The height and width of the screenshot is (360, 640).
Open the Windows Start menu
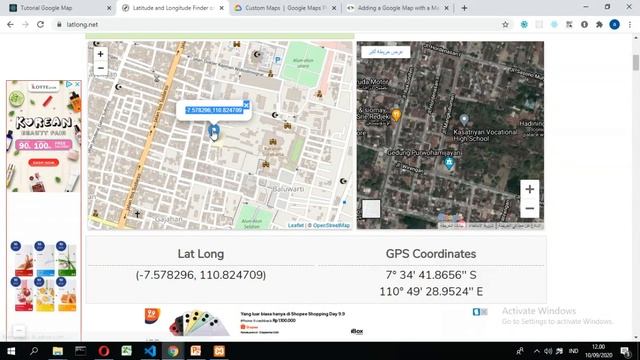coord(11,351)
